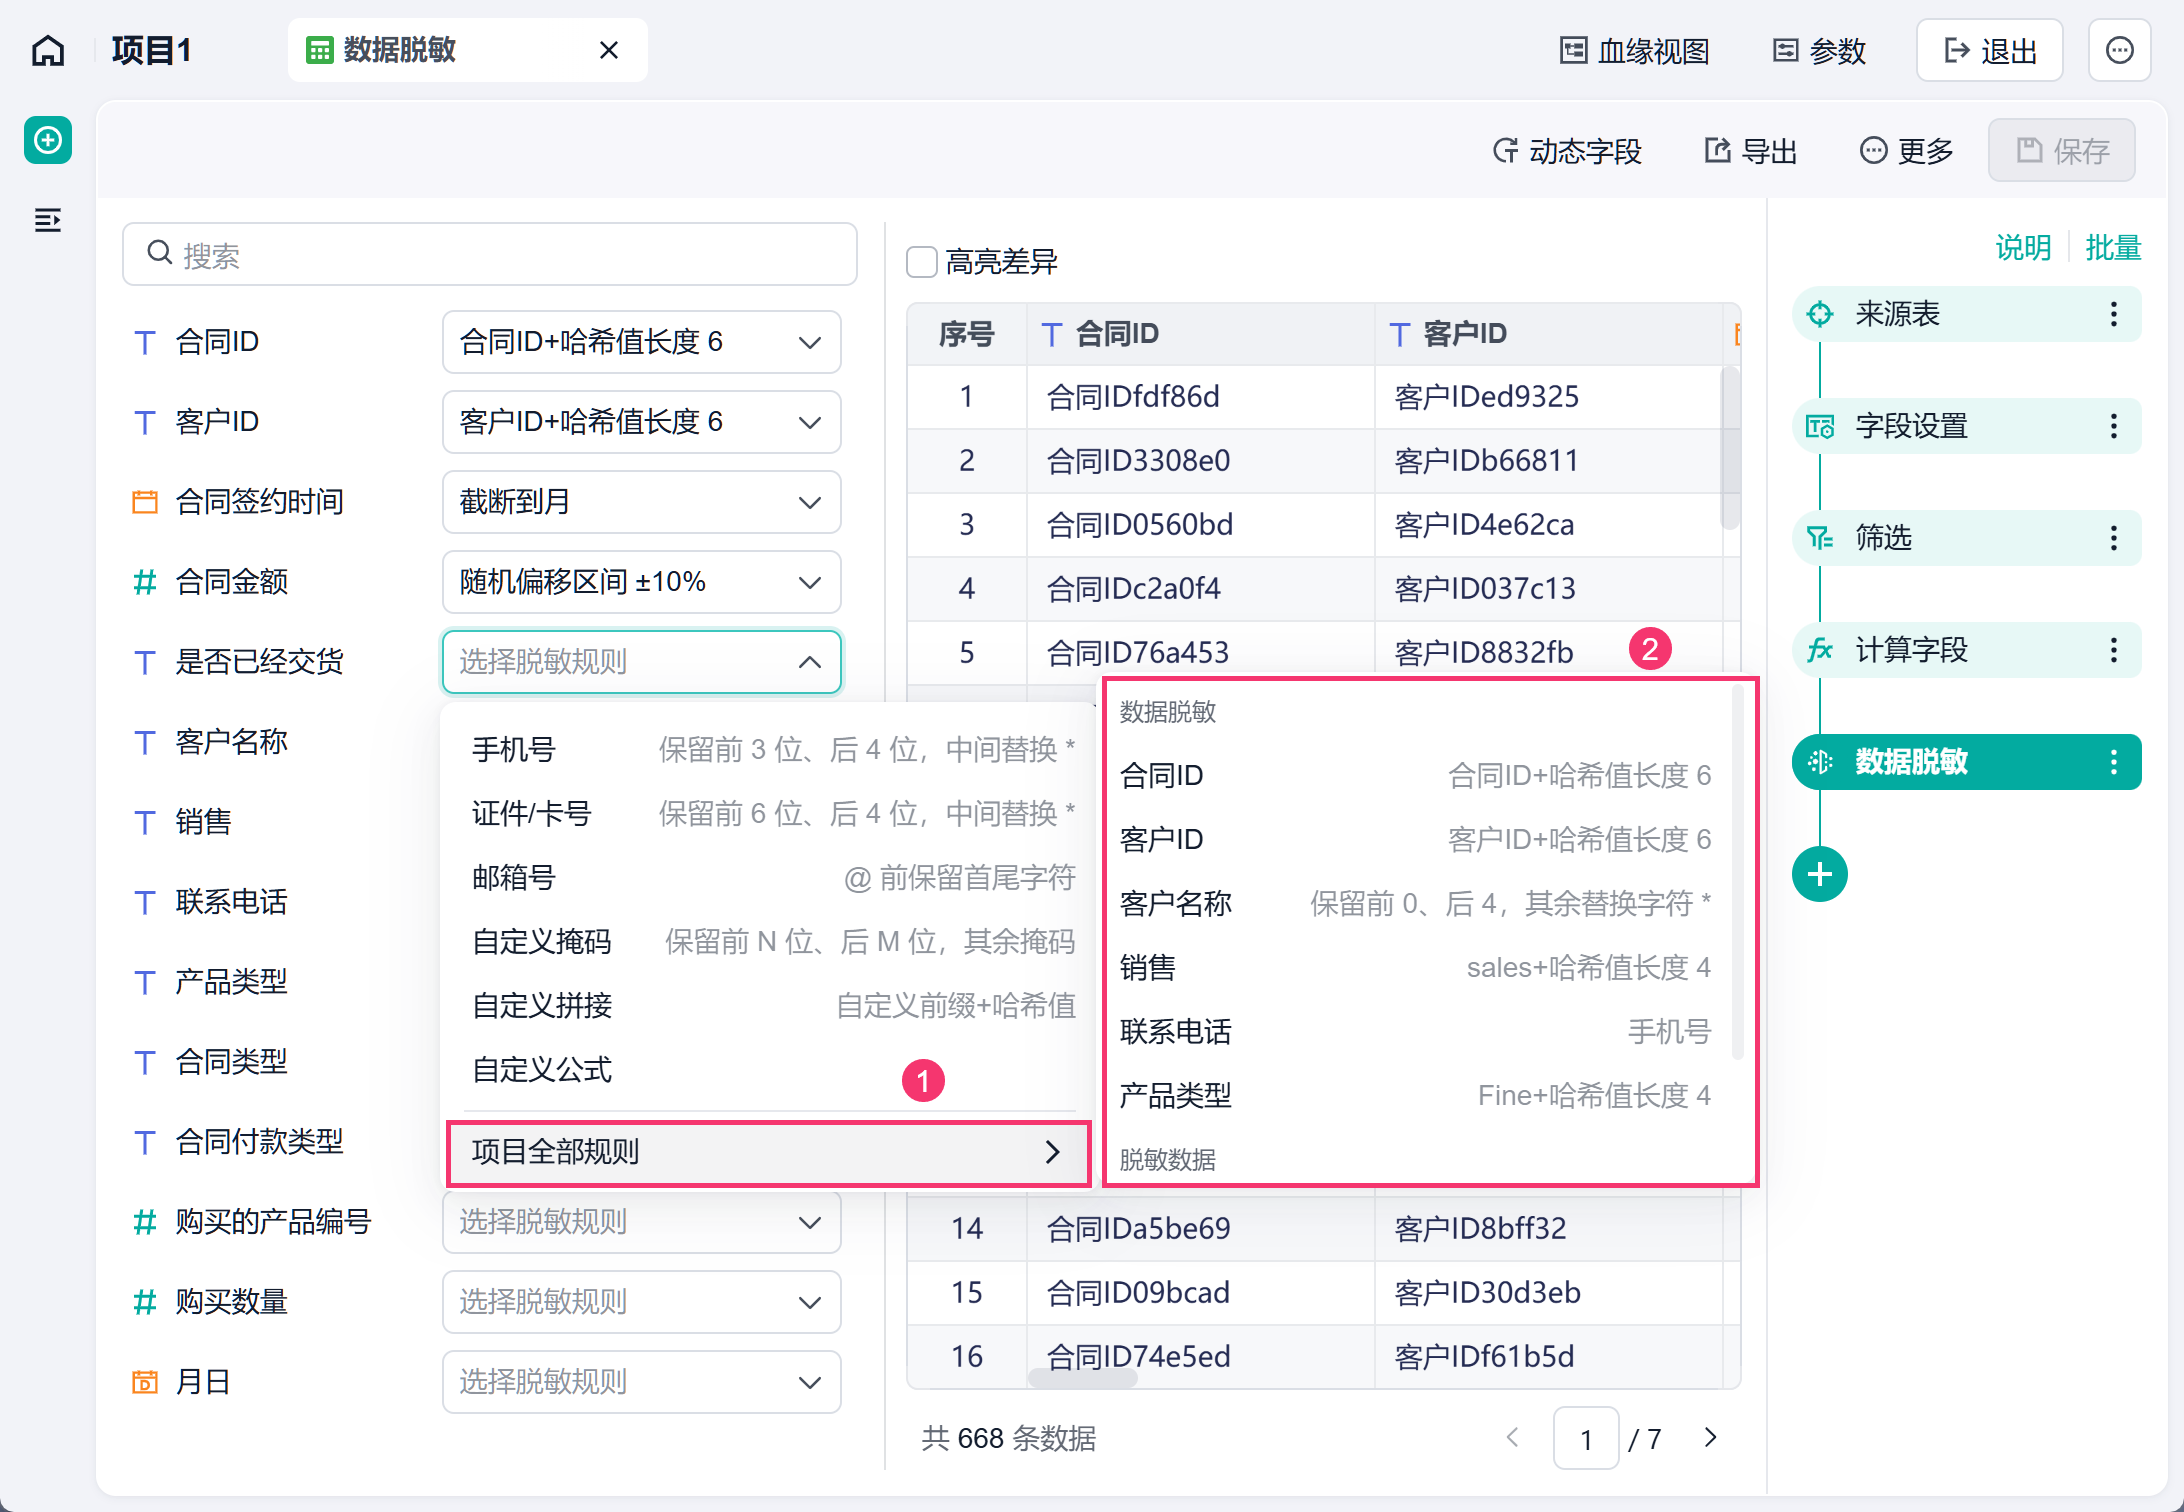Image resolution: width=2184 pixels, height=1512 pixels.
Task: Click the 搜索 search field
Action: (x=490, y=254)
